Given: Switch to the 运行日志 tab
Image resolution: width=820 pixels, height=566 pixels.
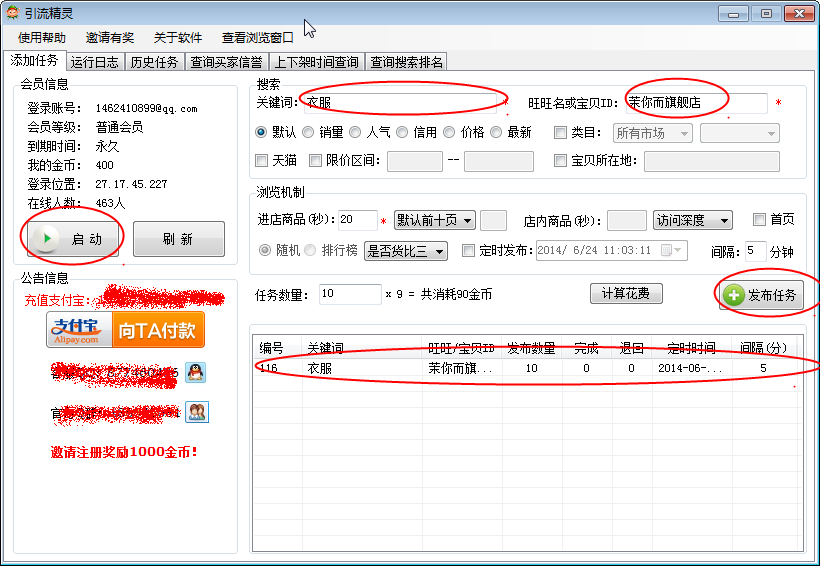Looking at the screenshot, I should [x=95, y=62].
